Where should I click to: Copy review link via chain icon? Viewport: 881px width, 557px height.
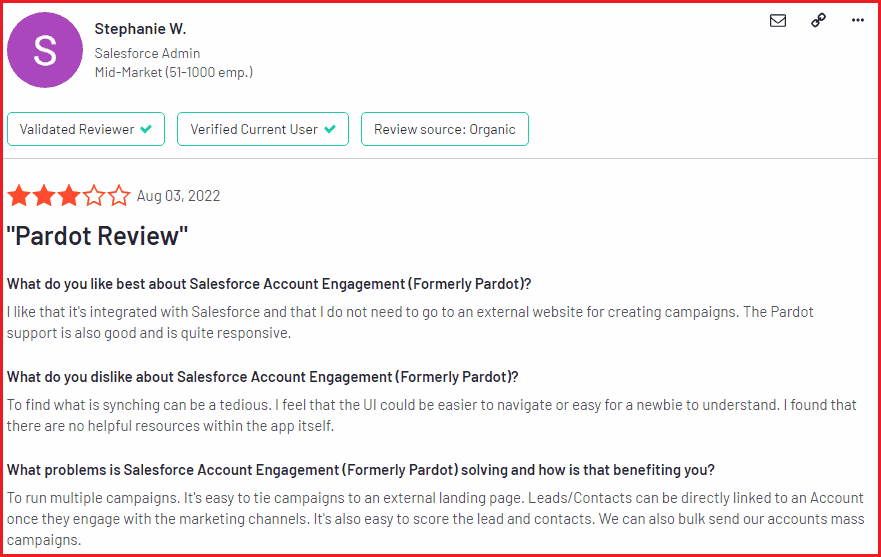point(818,20)
